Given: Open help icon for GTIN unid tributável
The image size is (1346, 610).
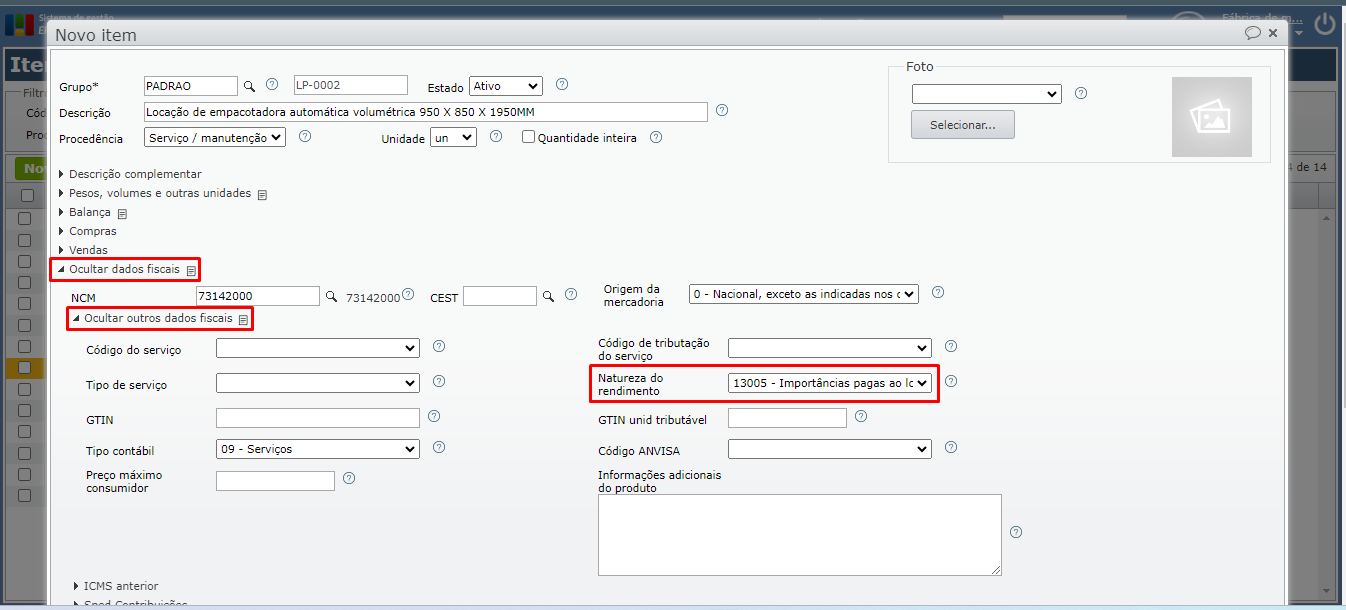Looking at the screenshot, I should tap(861, 416).
